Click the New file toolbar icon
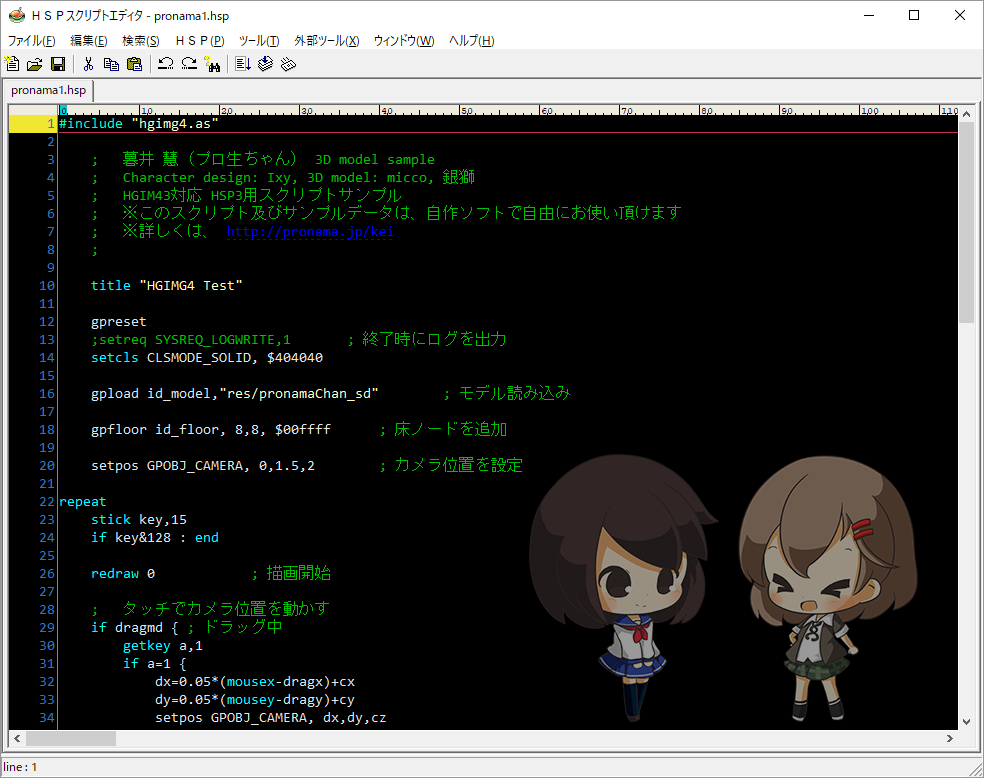This screenshot has height=778, width=984. pos(13,64)
